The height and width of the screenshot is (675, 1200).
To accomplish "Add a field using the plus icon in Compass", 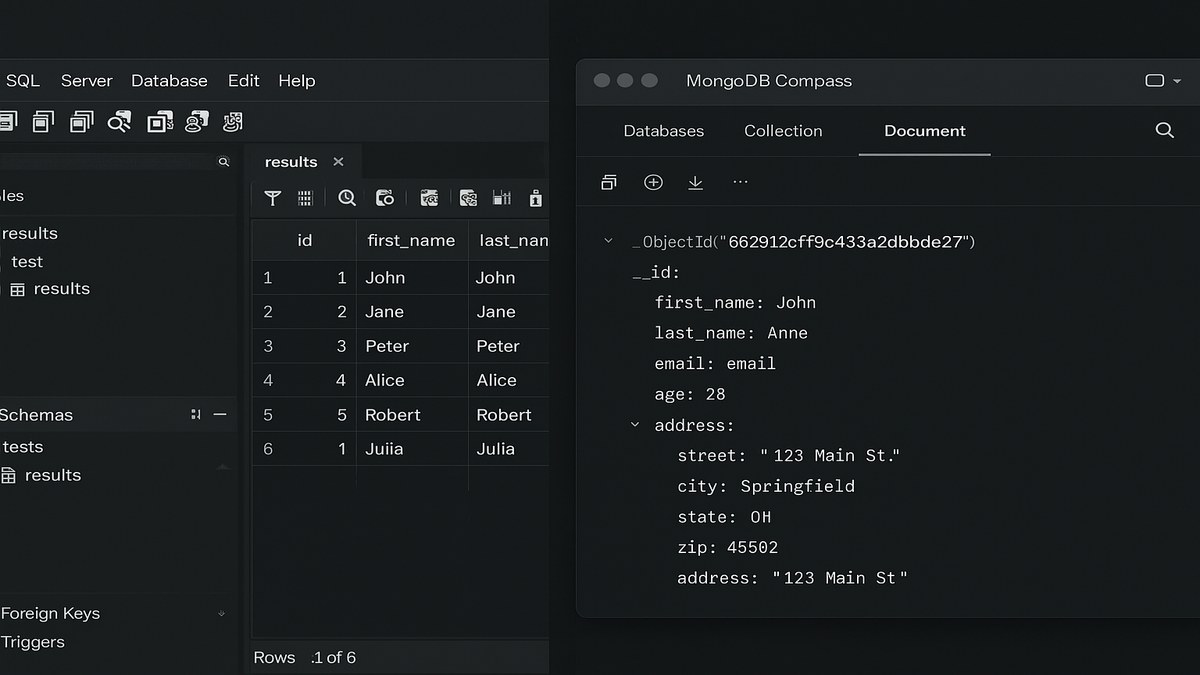I will click(653, 182).
